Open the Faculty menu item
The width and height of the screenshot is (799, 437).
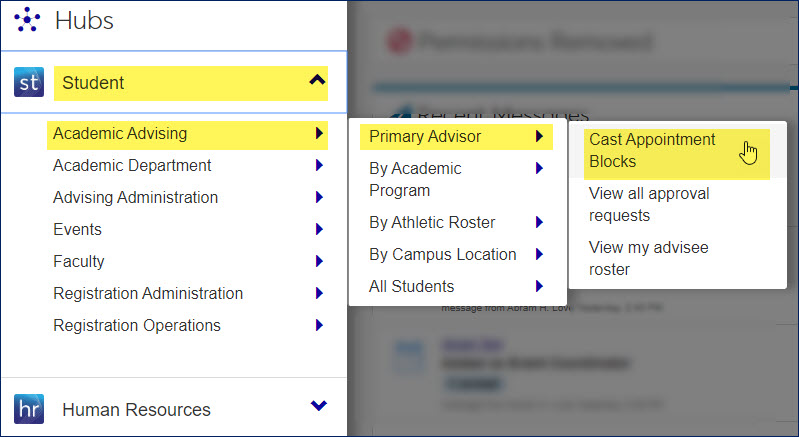coord(79,261)
